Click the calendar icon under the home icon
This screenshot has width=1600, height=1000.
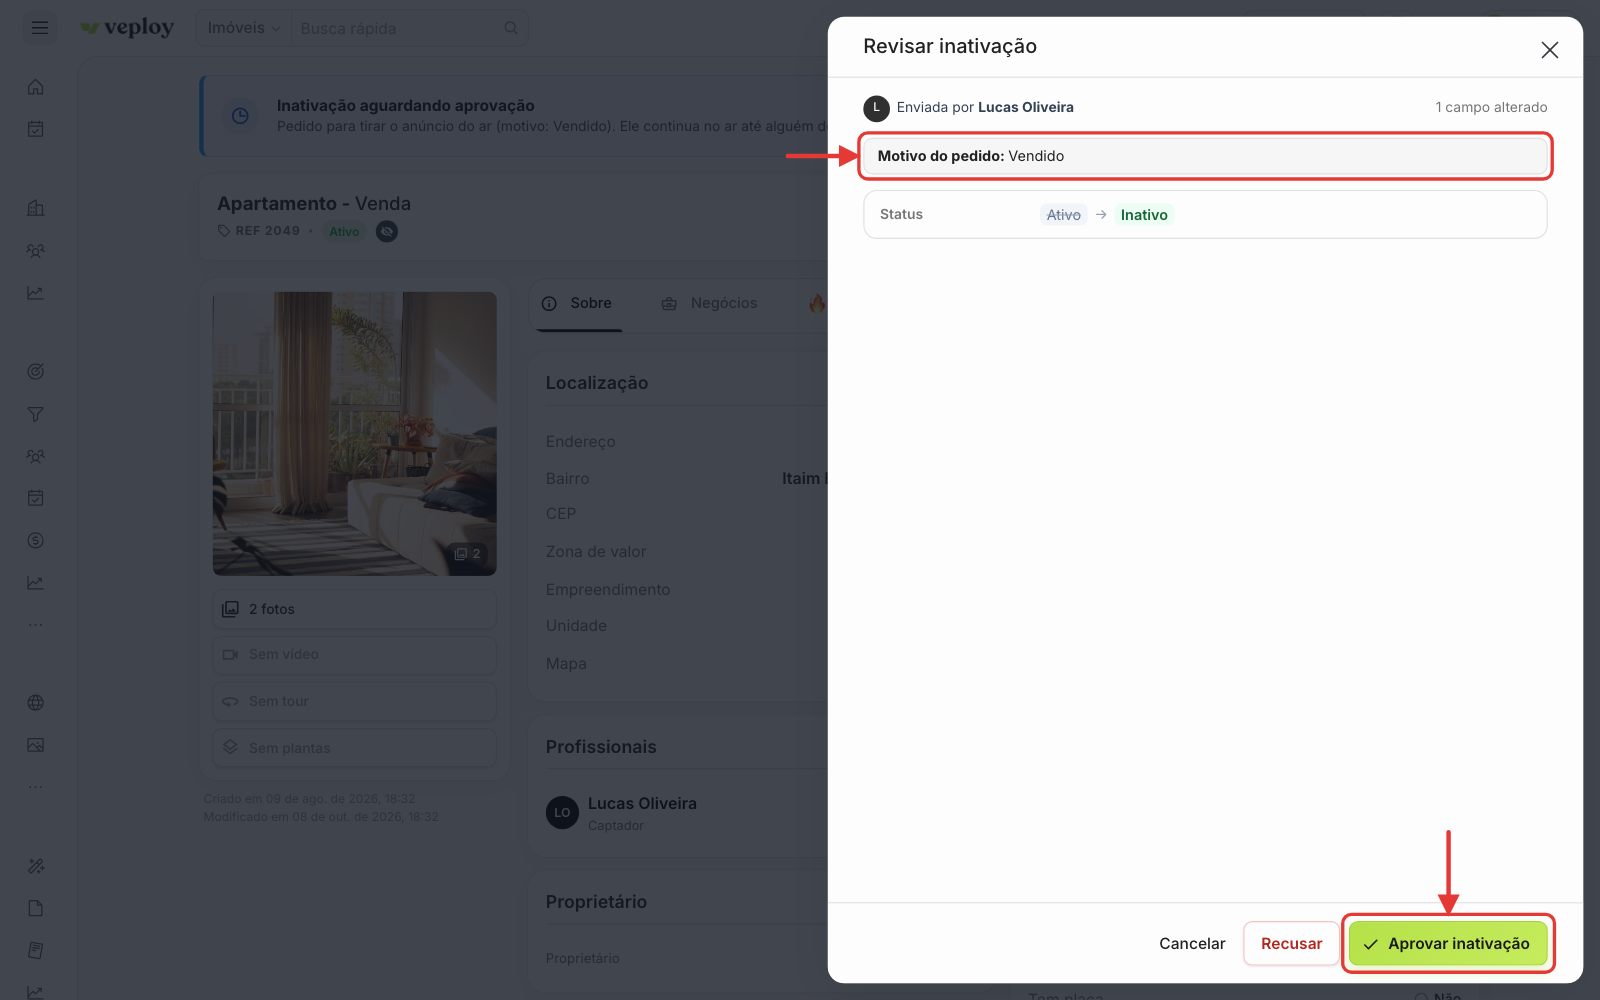tap(36, 129)
